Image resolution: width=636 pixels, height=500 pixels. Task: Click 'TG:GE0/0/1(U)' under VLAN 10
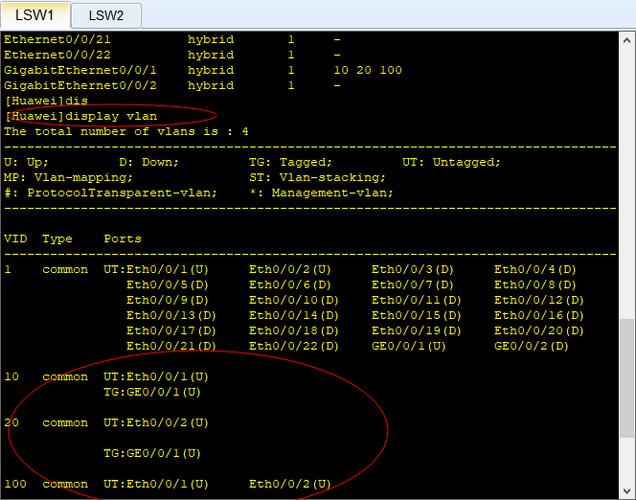coord(152,392)
